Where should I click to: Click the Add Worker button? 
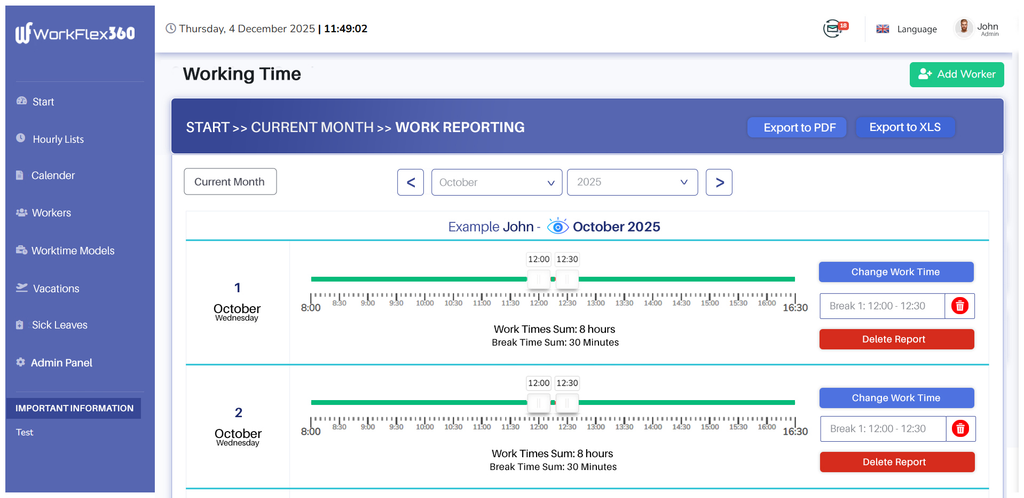956,74
